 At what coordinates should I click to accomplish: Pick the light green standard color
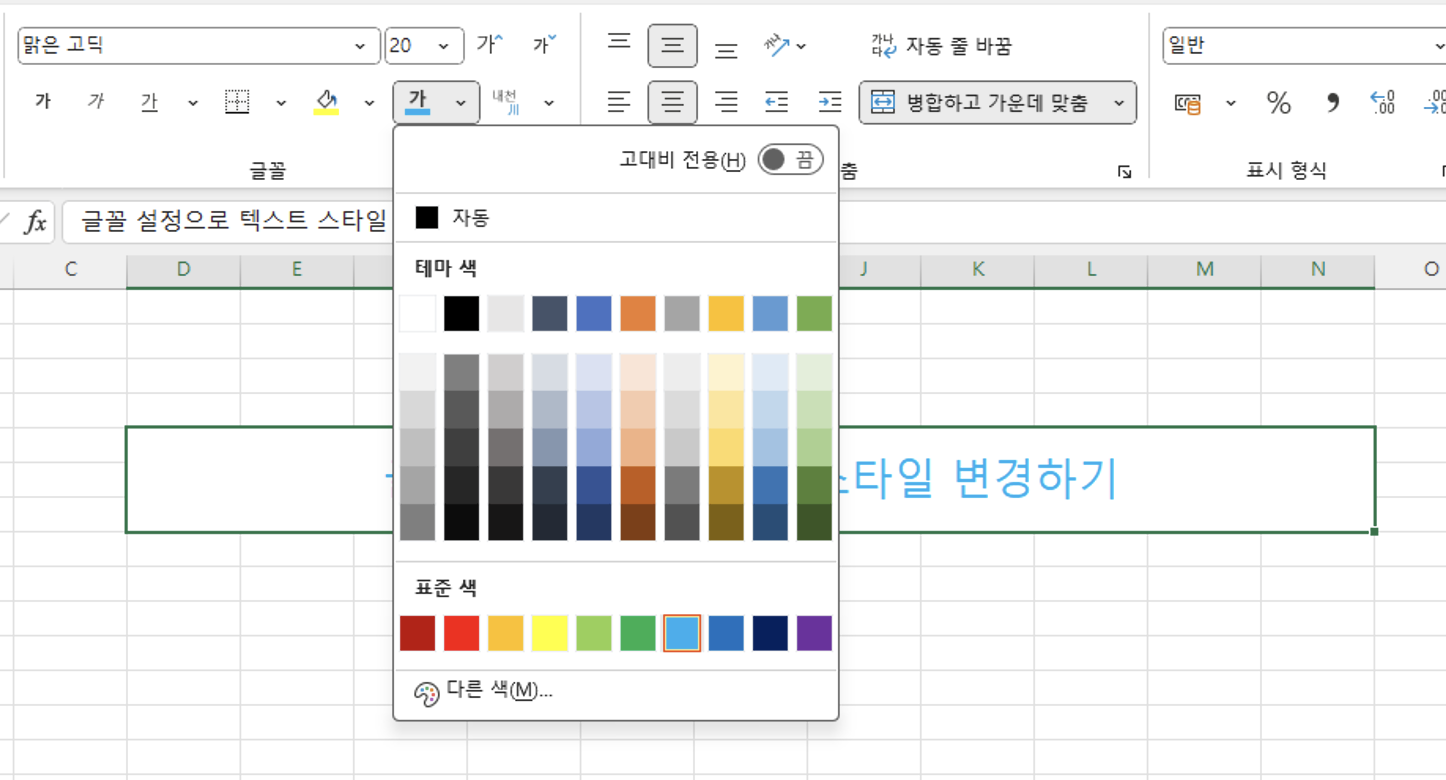coord(594,633)
